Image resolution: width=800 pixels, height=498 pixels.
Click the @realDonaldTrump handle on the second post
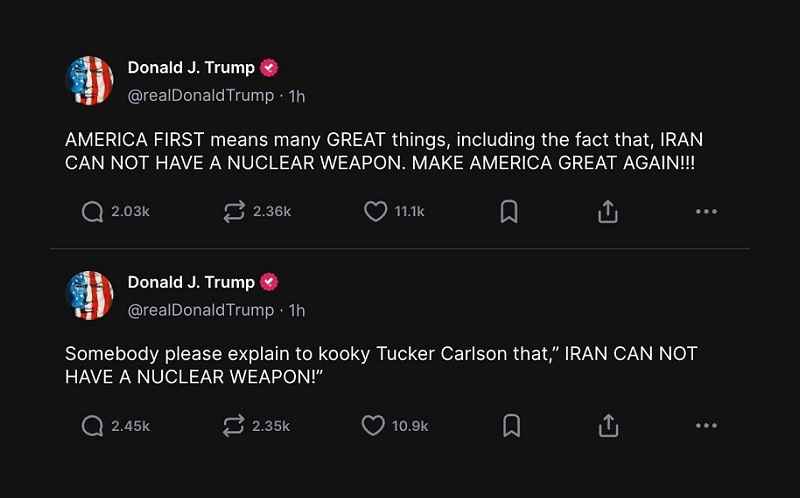pos(201,310)
